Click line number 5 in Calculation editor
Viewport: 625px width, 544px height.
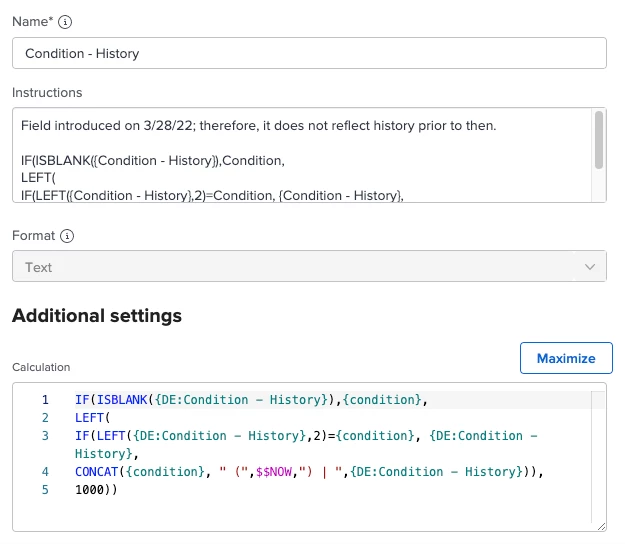(x=45, y=490)
